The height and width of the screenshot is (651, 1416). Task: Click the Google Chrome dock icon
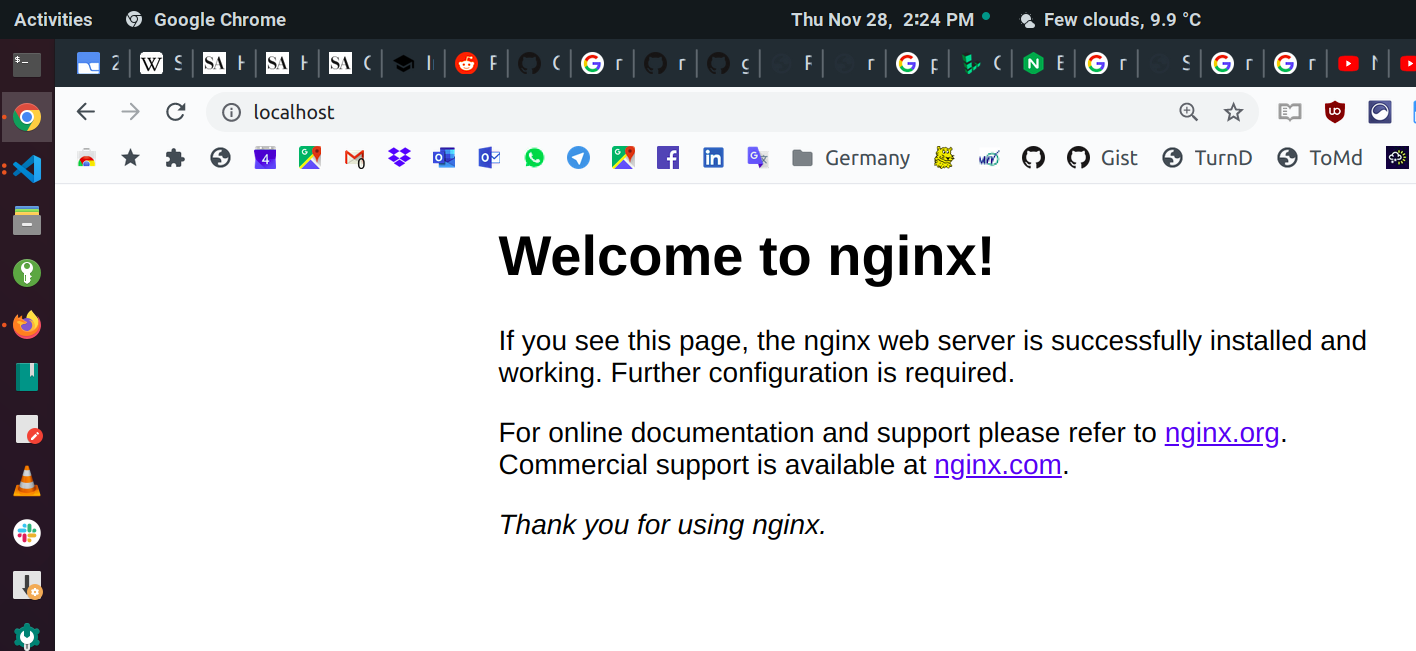(x=27, y=117)
